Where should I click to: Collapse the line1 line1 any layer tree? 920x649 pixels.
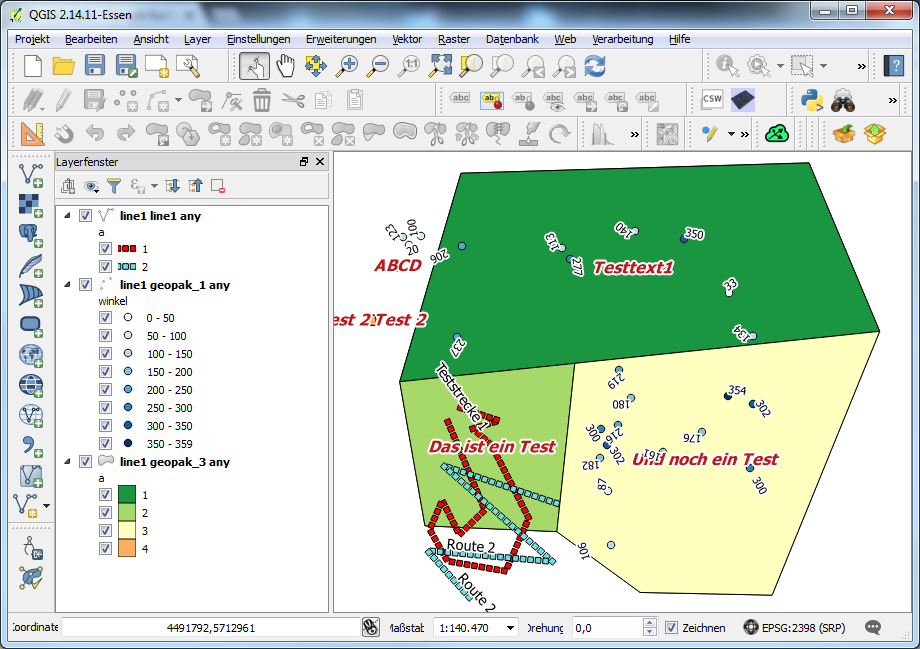[x=67, y=215]
